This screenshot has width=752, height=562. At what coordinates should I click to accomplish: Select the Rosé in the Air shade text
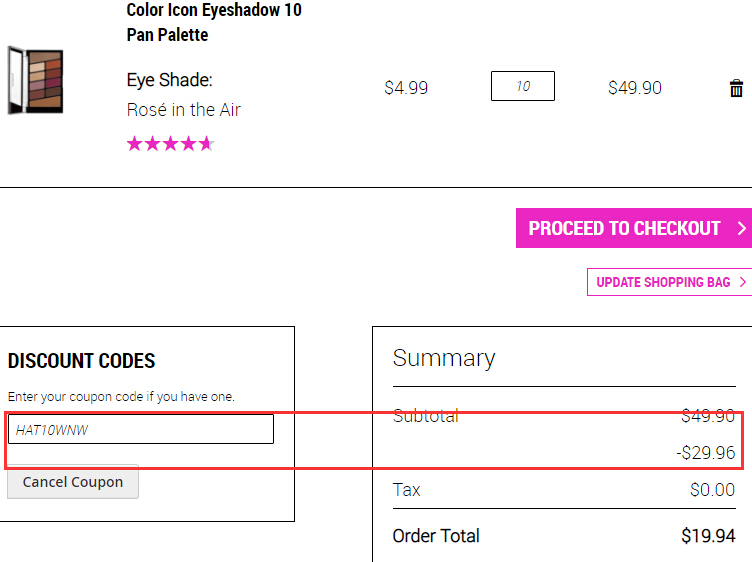184,110
